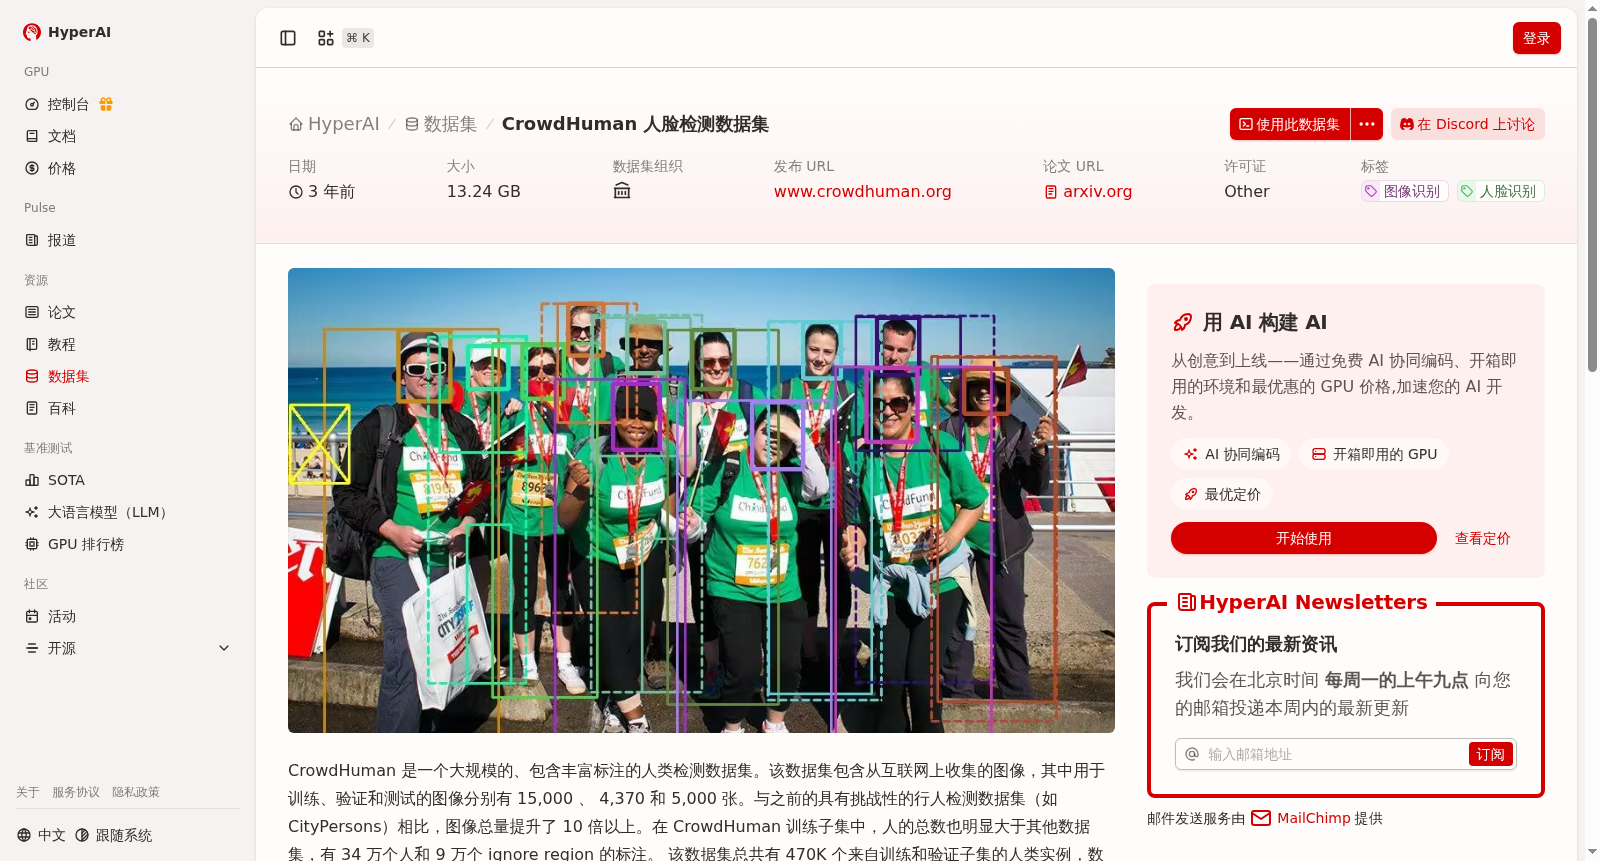This screenshot has height=861, width=1600.
Task: Go to the 报道 section
Action: pos(128,240)
